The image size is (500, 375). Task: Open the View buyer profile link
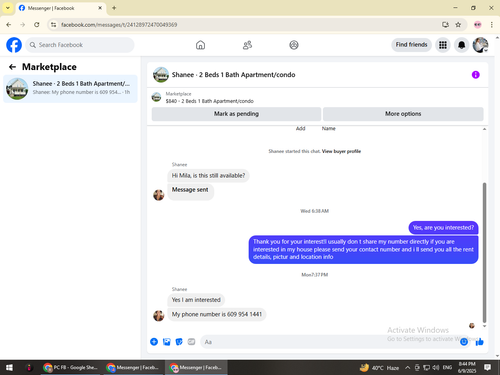[341, 151]
